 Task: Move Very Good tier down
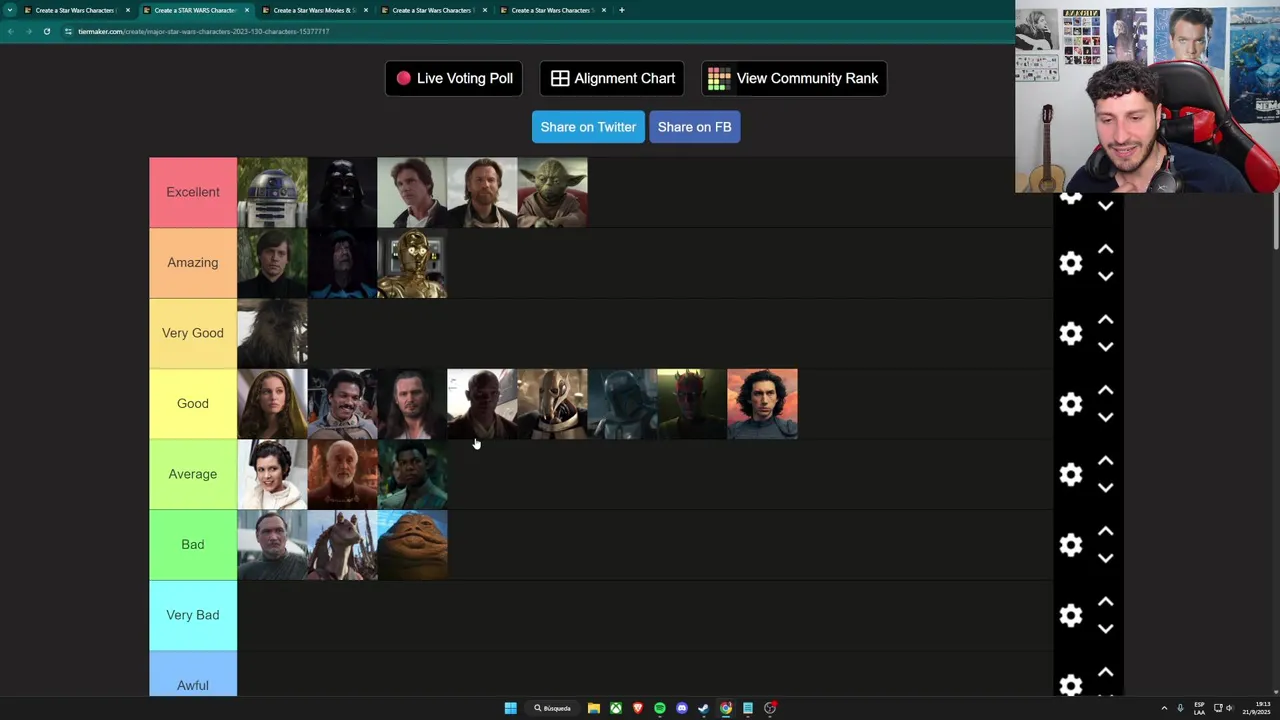click(x=1106, y=347)
